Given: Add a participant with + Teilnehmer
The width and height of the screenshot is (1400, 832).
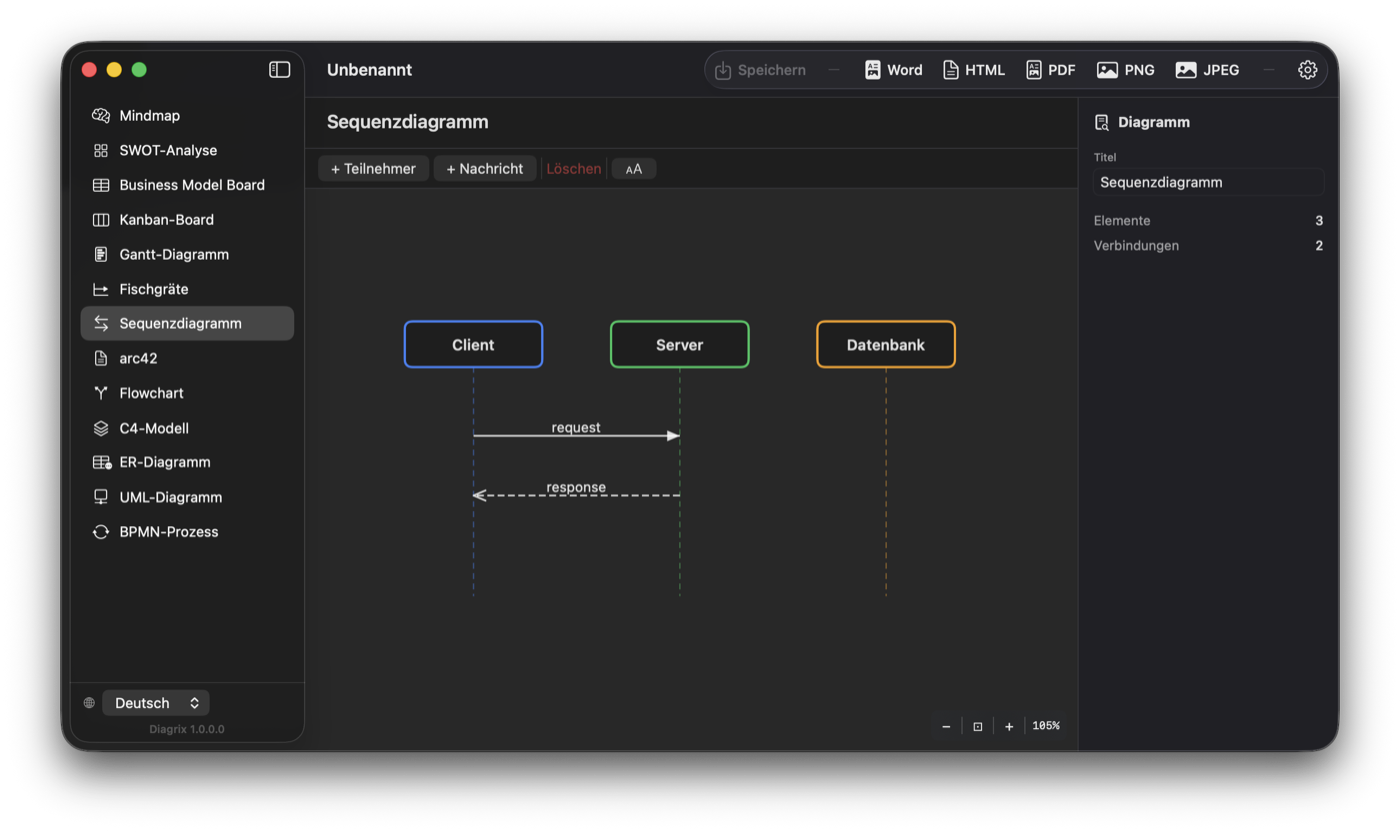Looking at the screenshot, I should pyautogui.click(x=373, y=169).
